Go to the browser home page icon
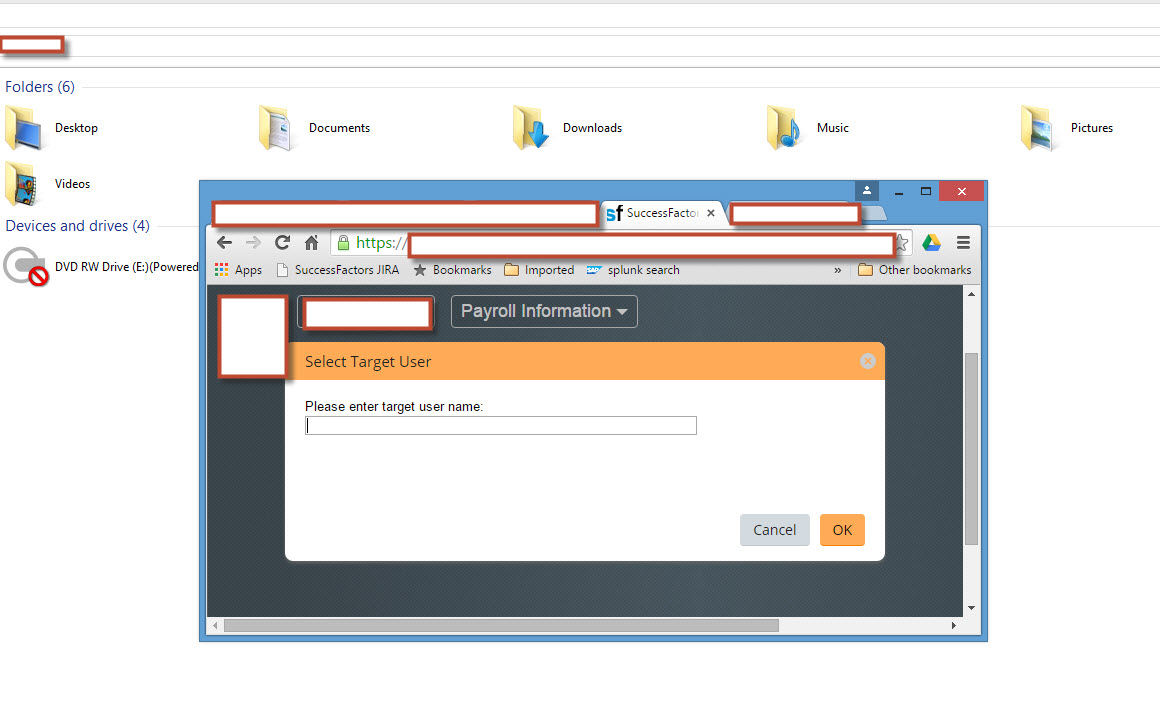The image size is (1160, 719). (311, 243)
